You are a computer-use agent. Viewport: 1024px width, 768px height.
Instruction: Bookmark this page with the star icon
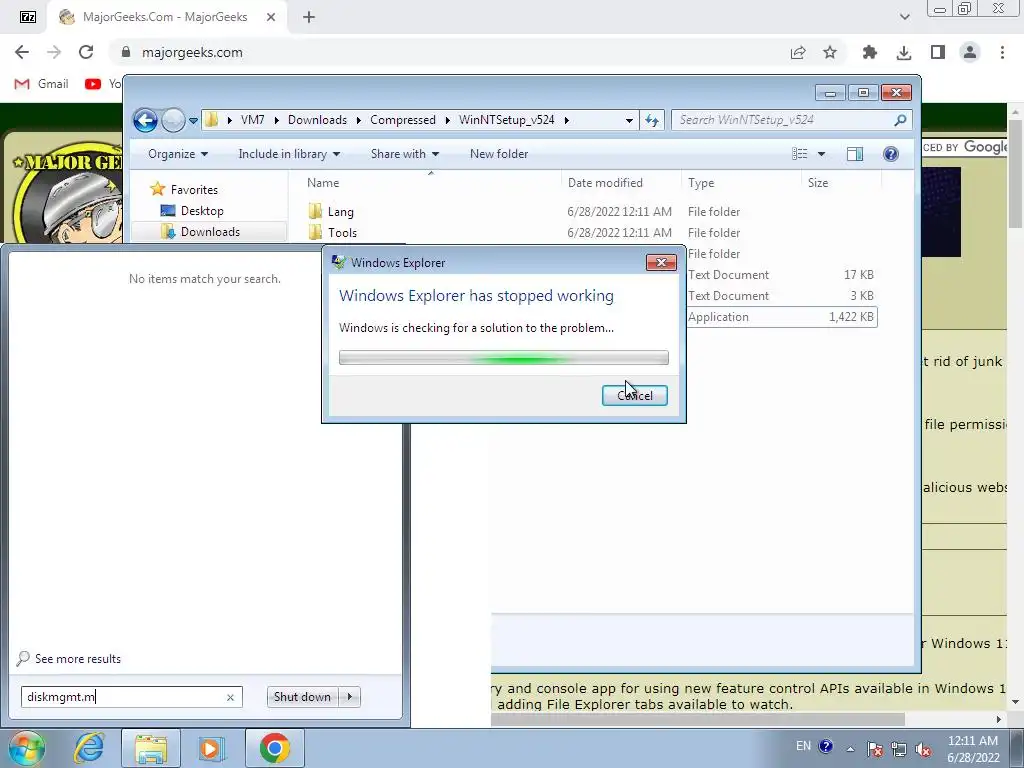(830, 52)
